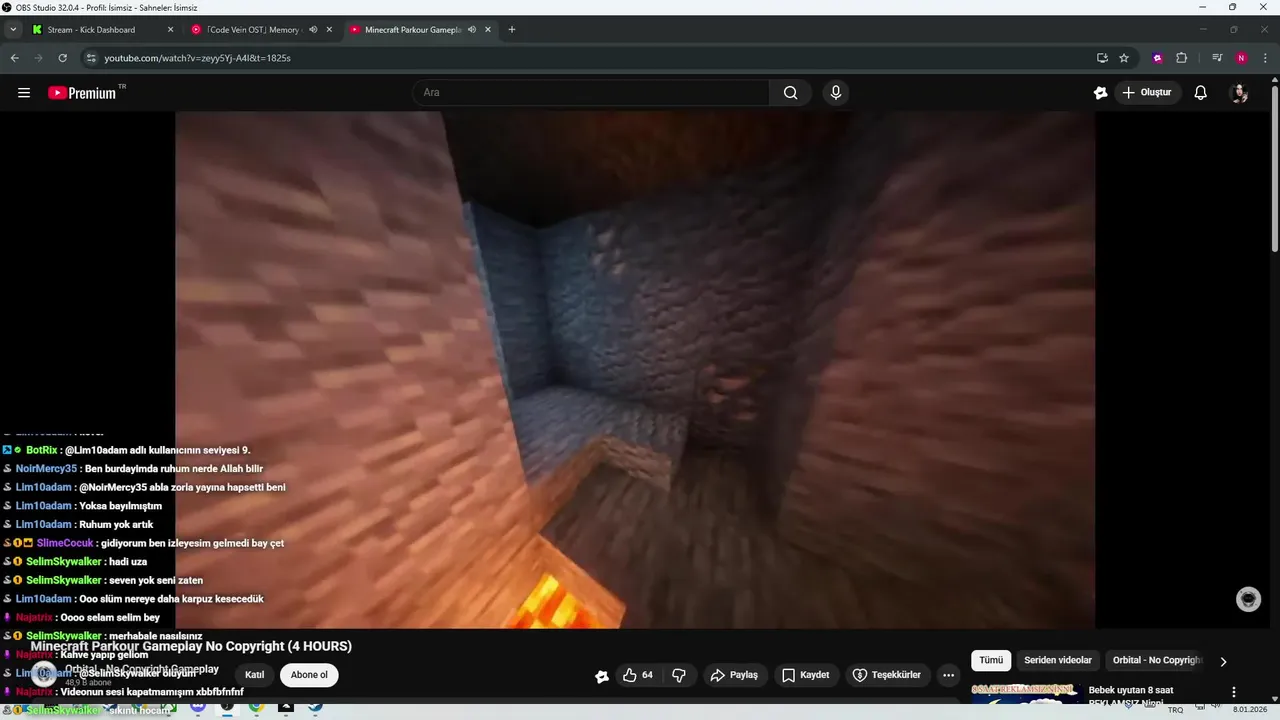Click chat username BotRix
The image size is (1280, 720).
42,450
